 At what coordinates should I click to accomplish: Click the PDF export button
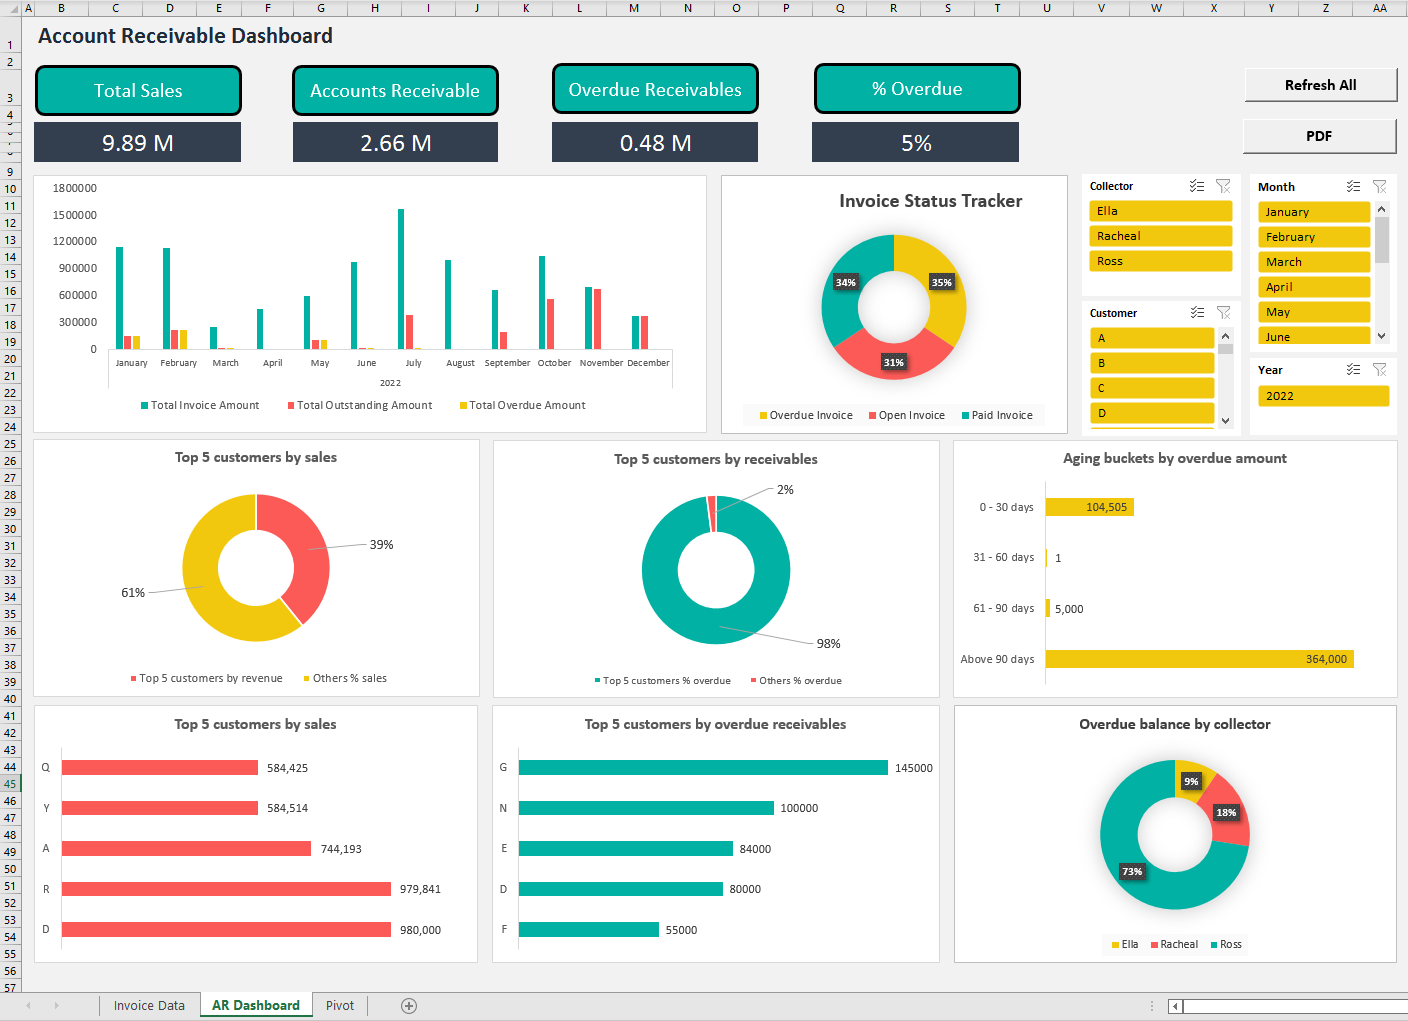[1319, 135]
